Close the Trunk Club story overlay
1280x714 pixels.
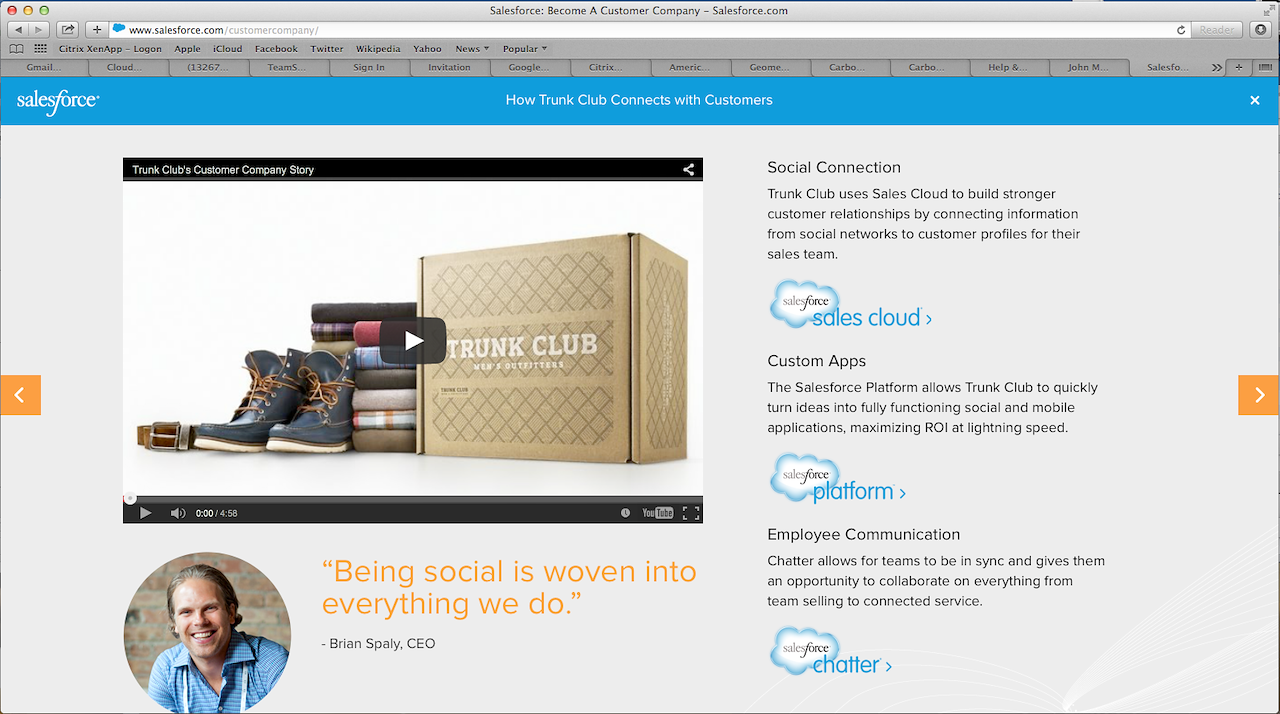[1254, 100]
